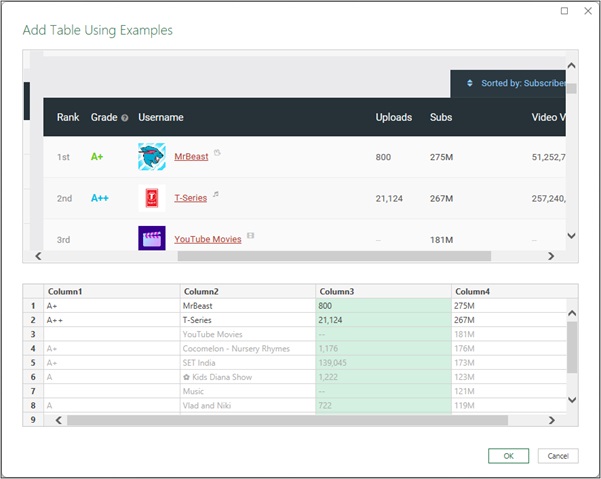The width and height of the screenshot is (601, 479).
Task: Click the T-Series channel logo icon
Action: 151,198
